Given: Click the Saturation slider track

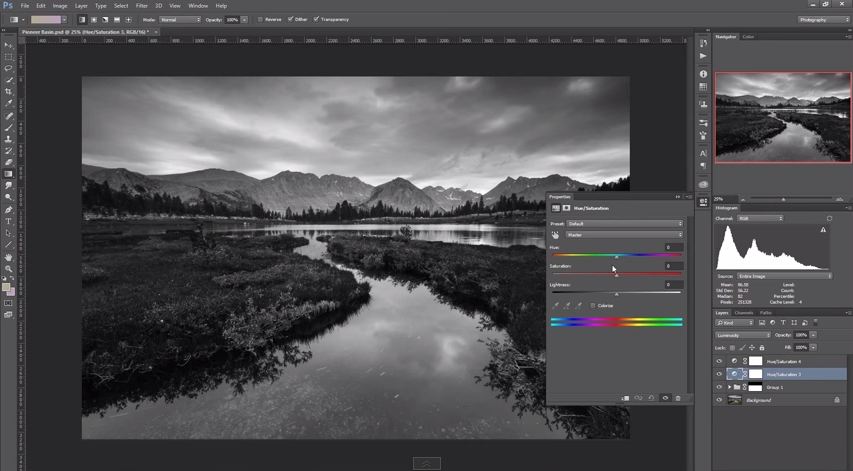Looking at the screenshot, I should pos(616,275).
